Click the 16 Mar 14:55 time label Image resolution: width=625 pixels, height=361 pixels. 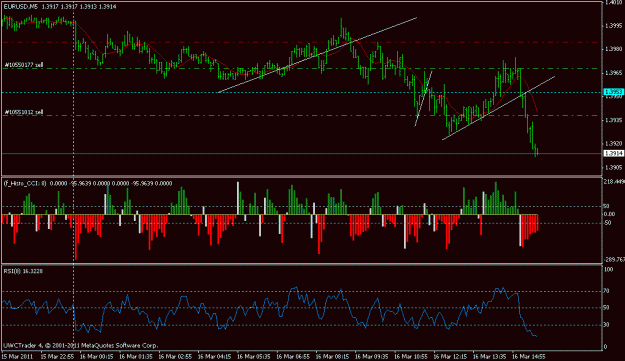[x=529, y=356]
